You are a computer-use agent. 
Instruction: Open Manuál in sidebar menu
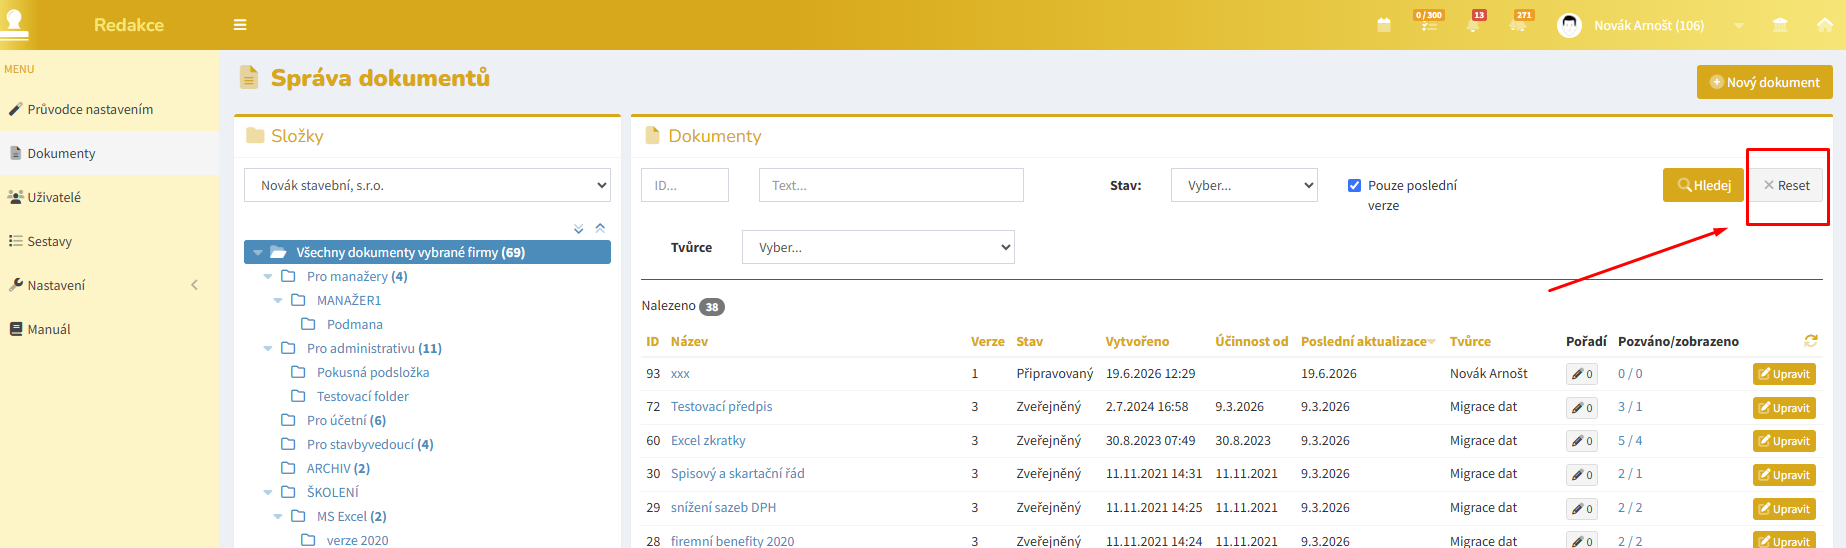pyautogui.click(x=109, y=329)
